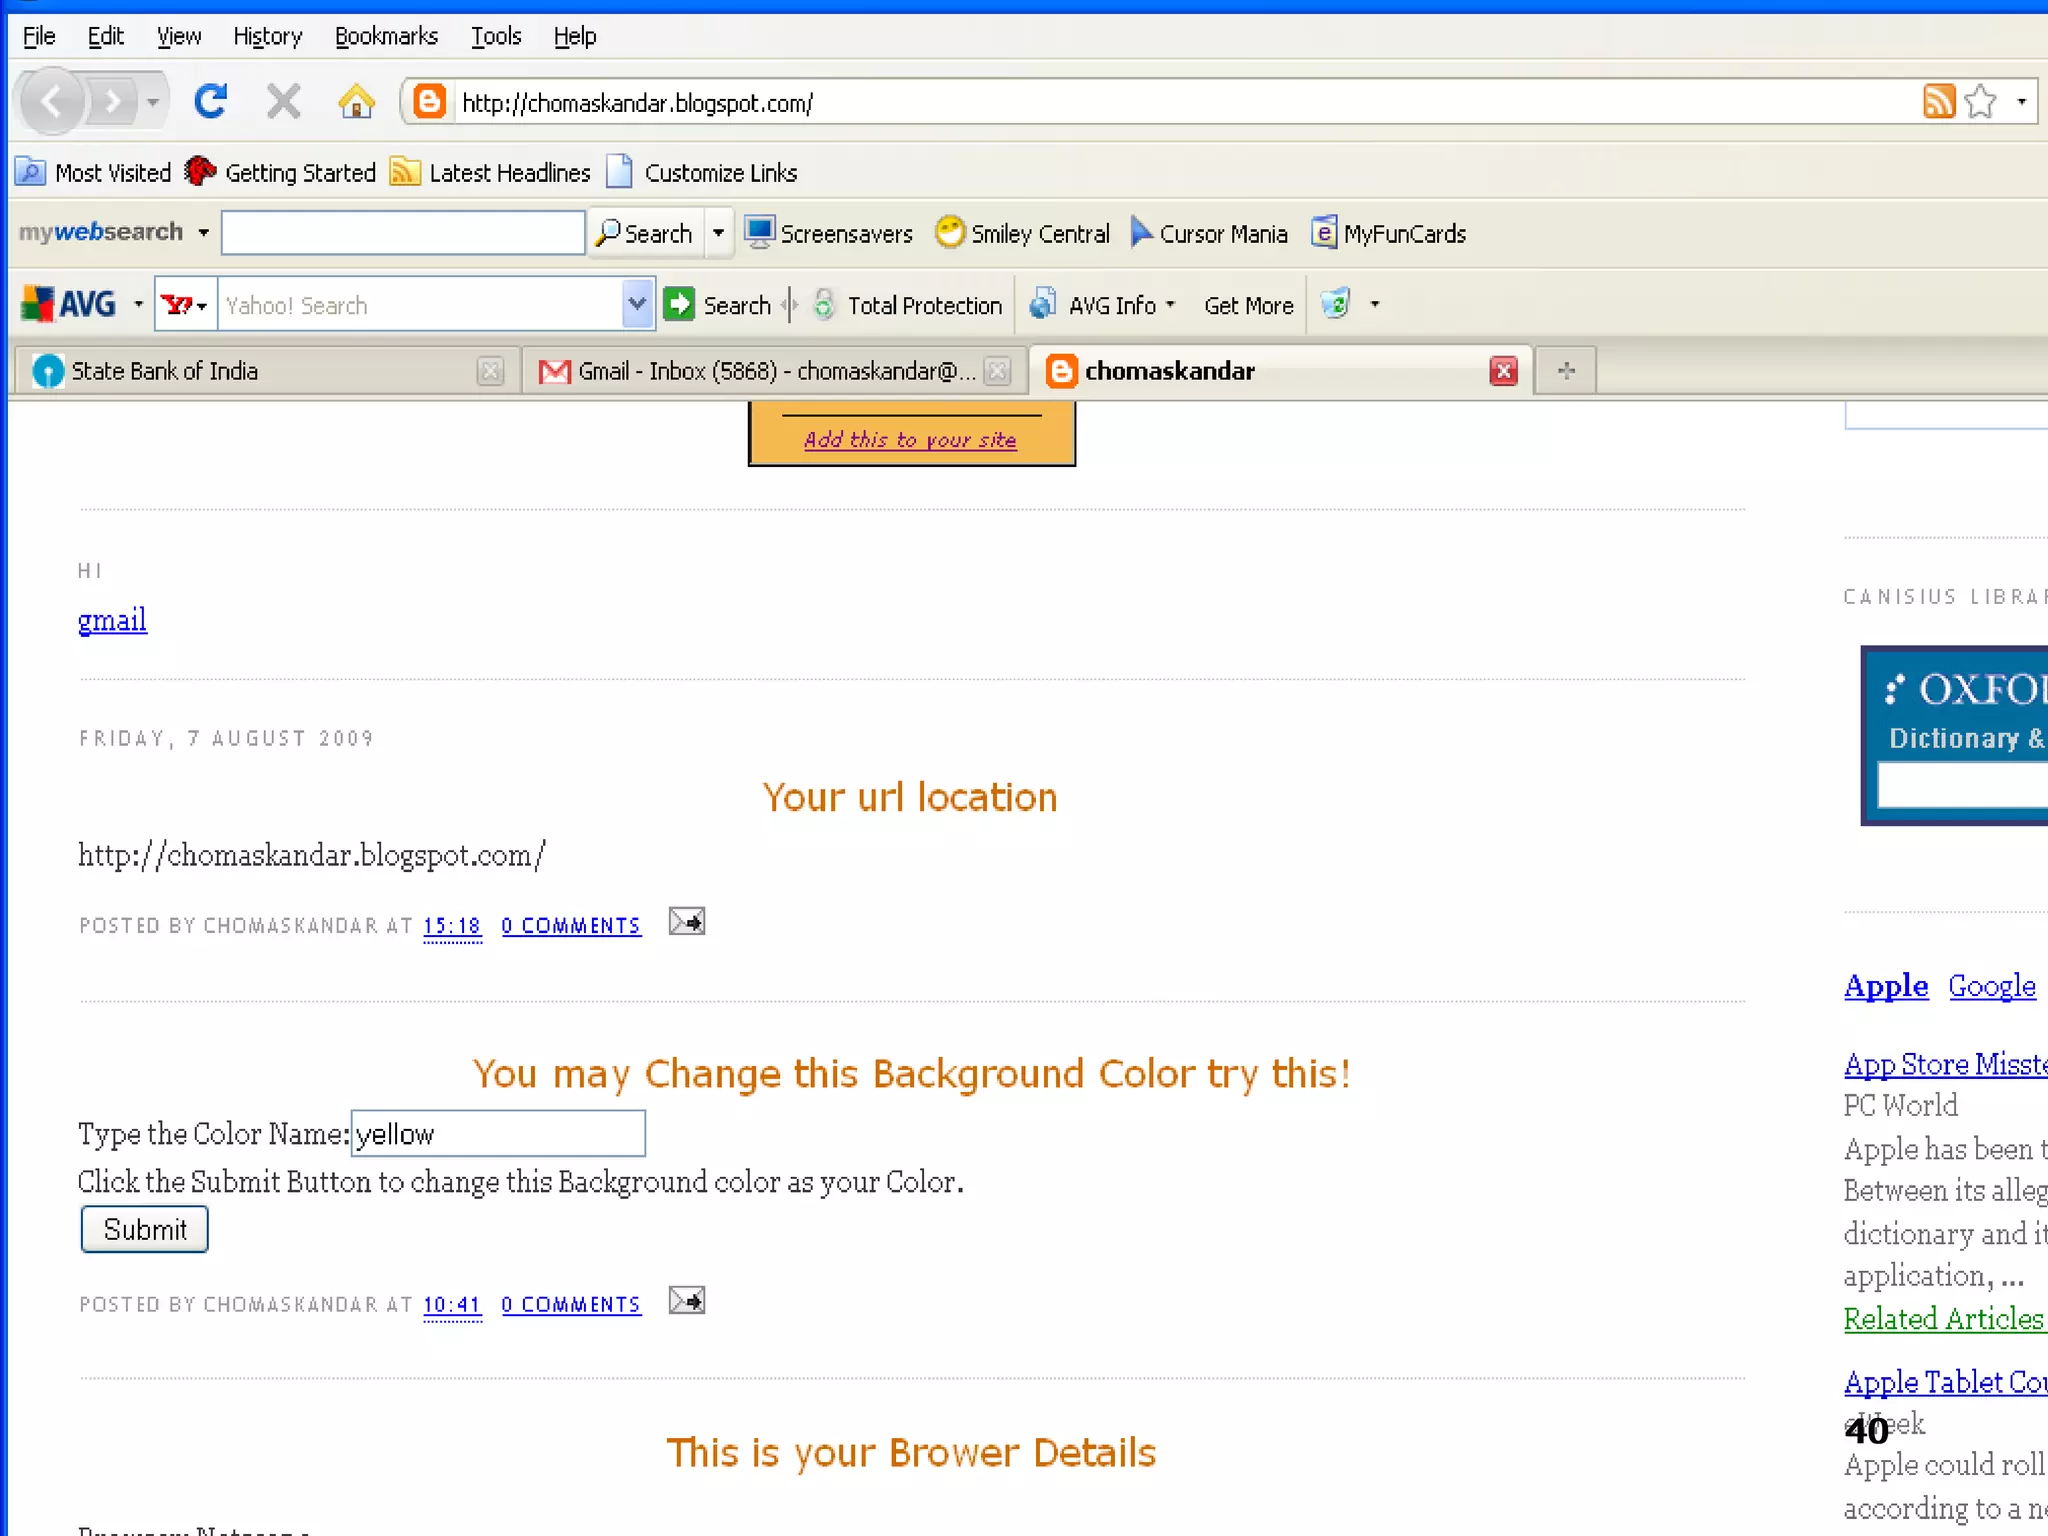Open the gmail link
The image size is (2048, 1536).
pos(112,621)
